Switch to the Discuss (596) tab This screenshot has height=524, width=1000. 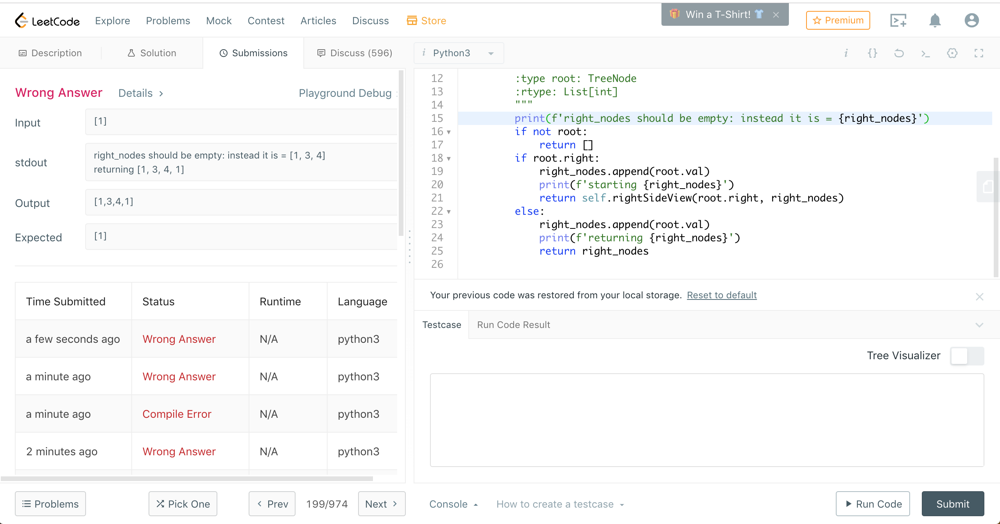point(355,53)
